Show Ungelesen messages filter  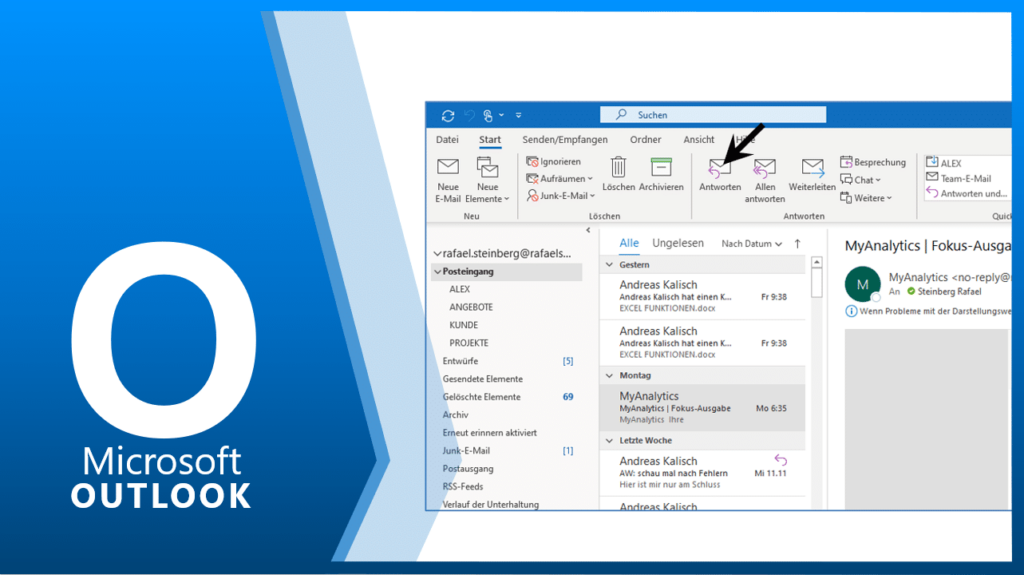[678, 243]
